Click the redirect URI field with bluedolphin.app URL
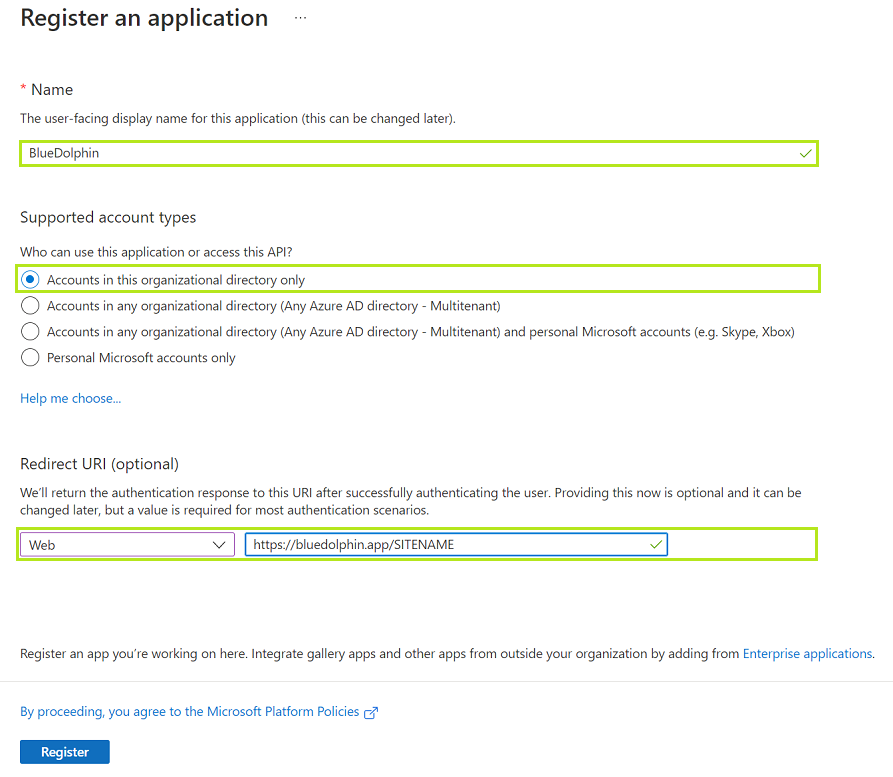Image resolution: width=893 pixels, height=777 pixels. pos(456,545)
